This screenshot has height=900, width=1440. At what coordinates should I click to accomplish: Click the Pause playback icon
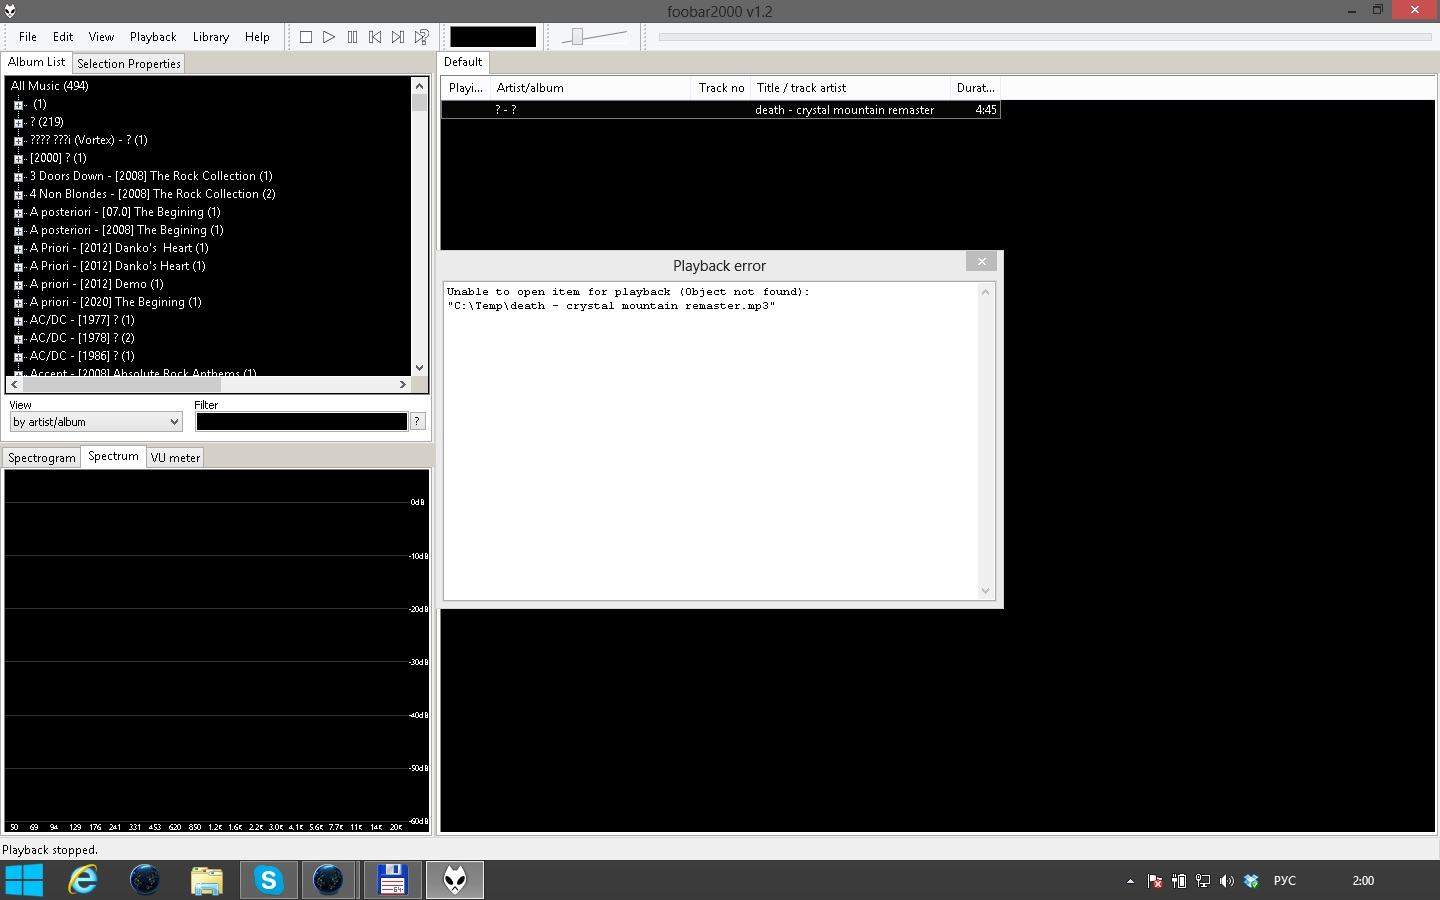click(x=352, y=37)
